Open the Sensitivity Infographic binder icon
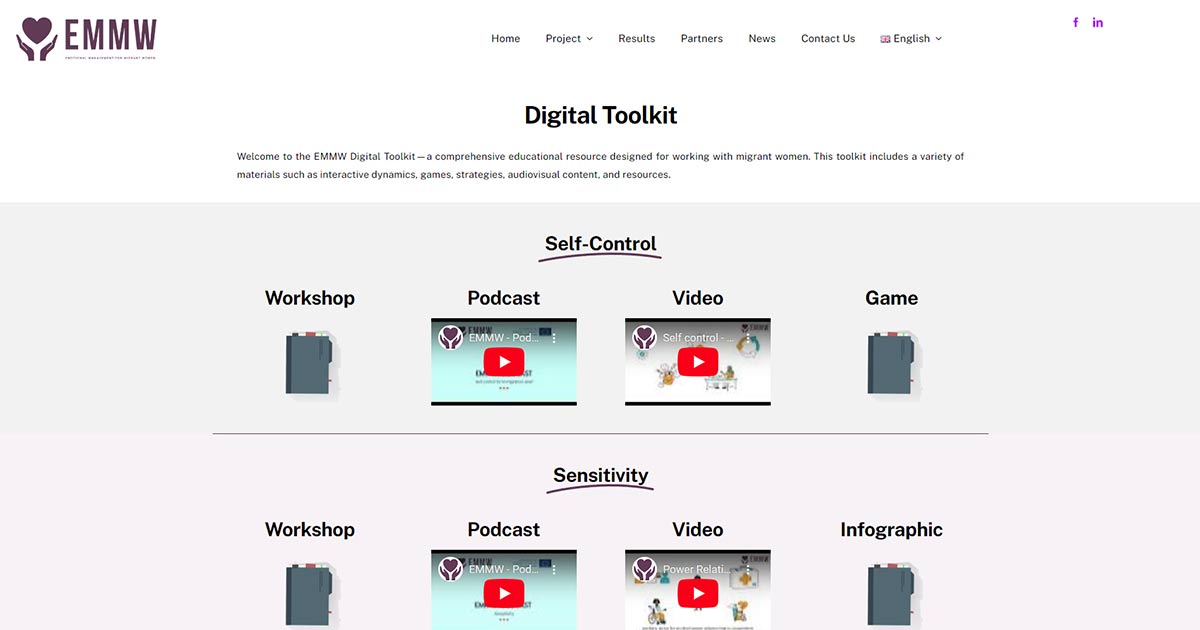The width and height of the screenshot is (1200, 630). coord(891,595)
